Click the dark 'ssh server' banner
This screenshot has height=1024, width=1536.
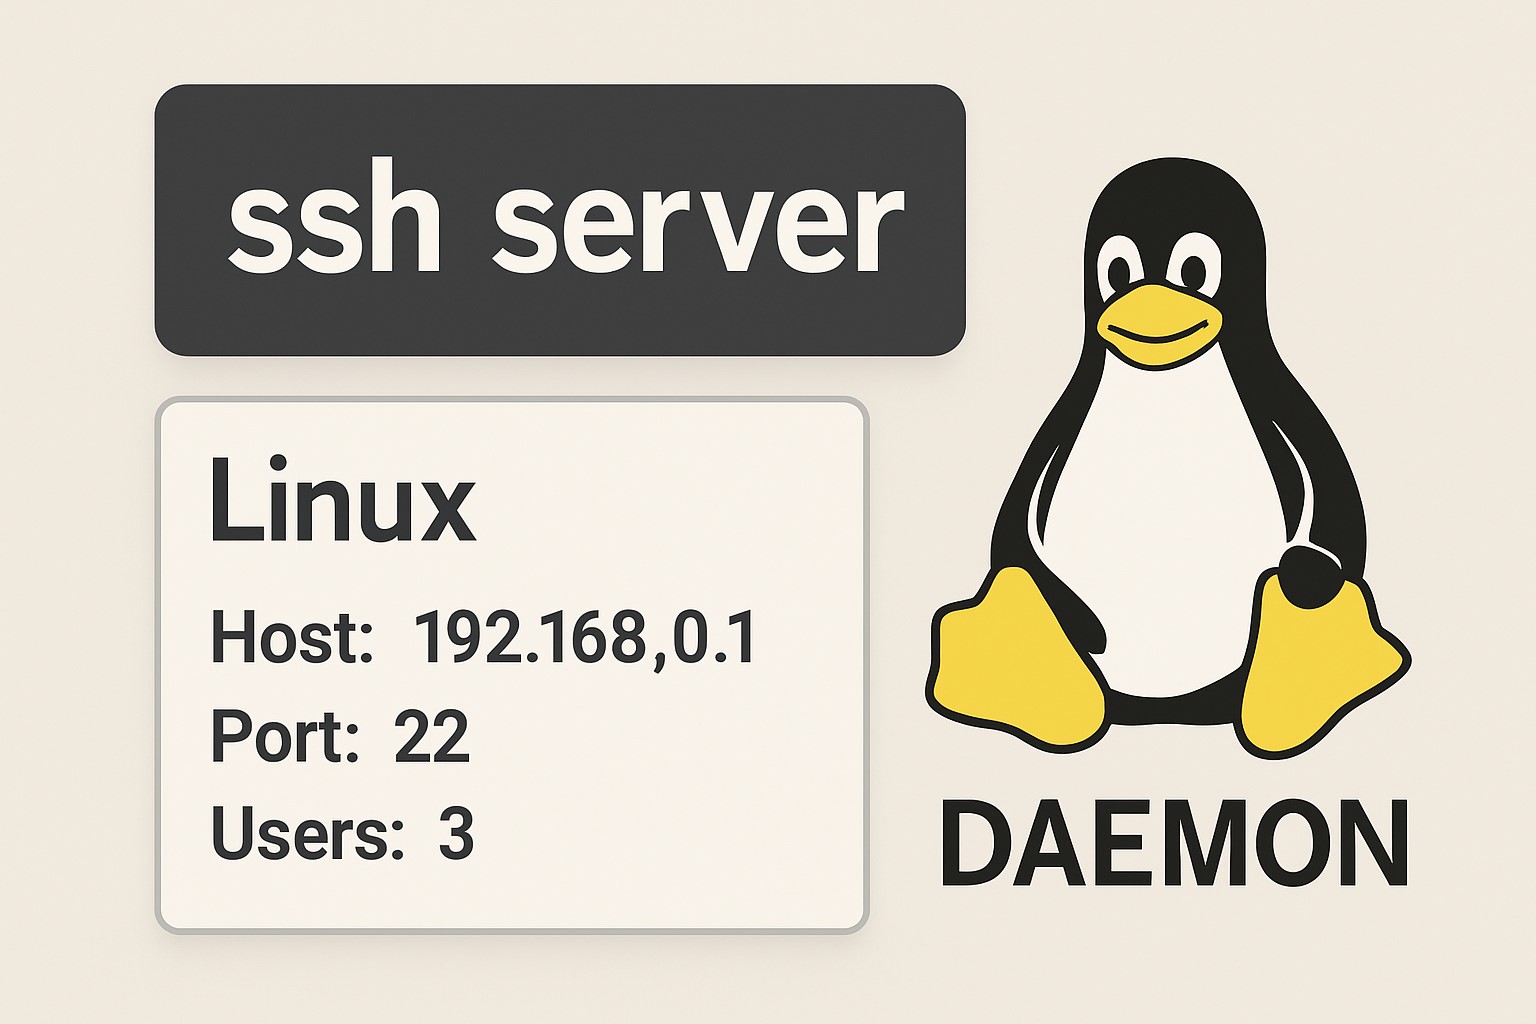point(560,220)
